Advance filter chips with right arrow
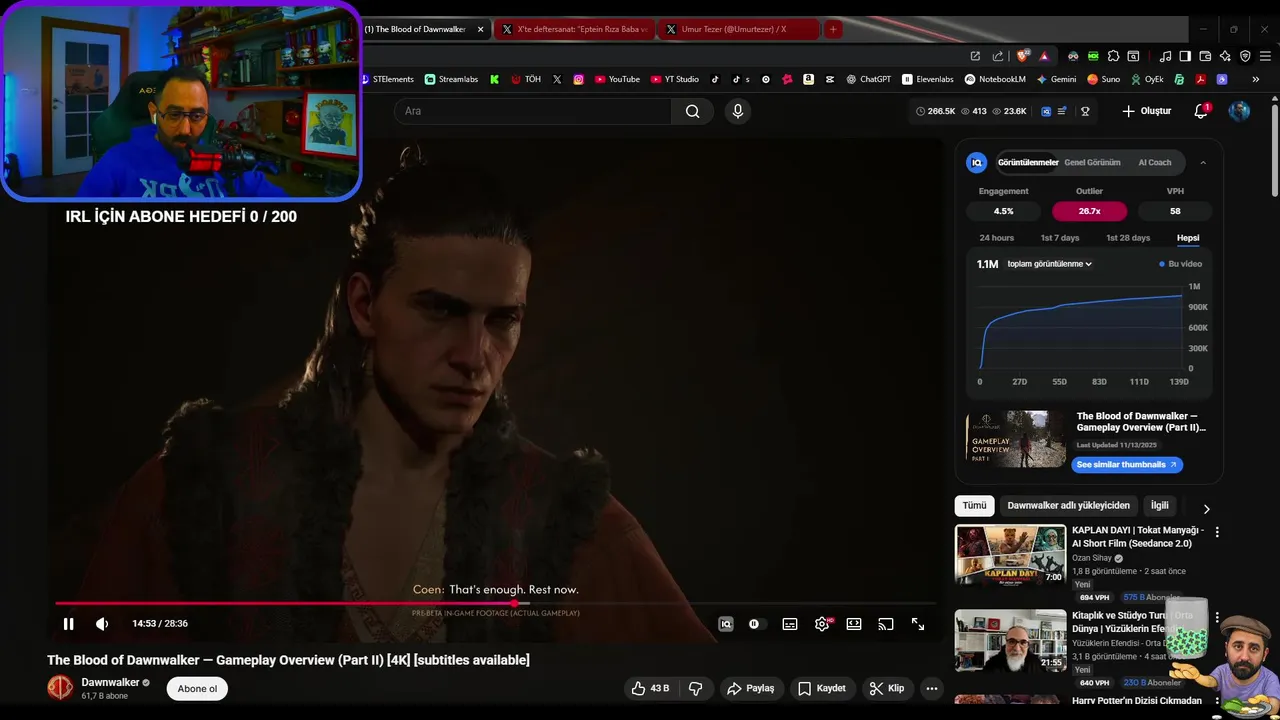 [1206, 508]
